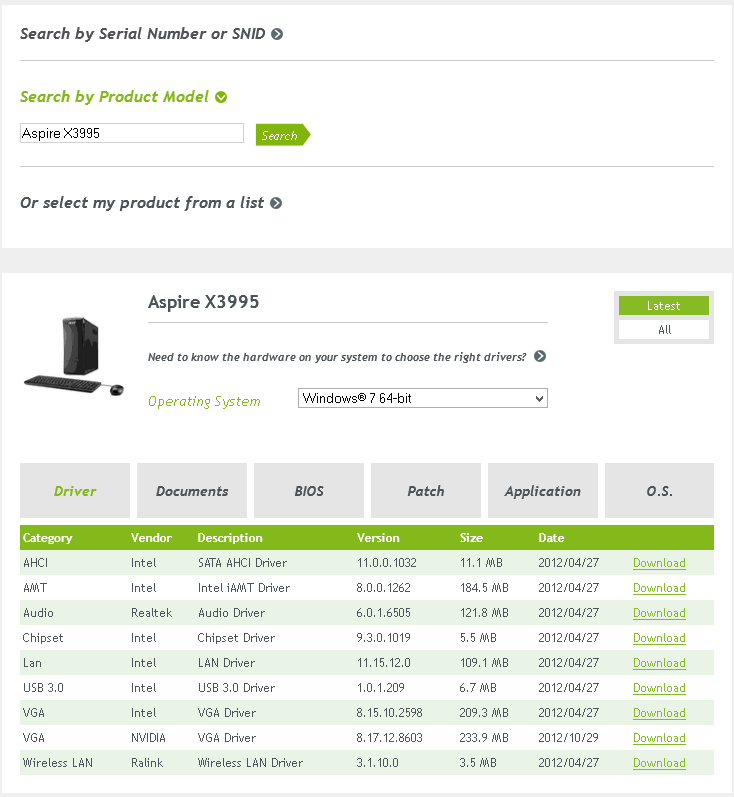The image size is (734, 797).
Task: Click the version cell 11.0.0.1032
Action: click(386, 563)
